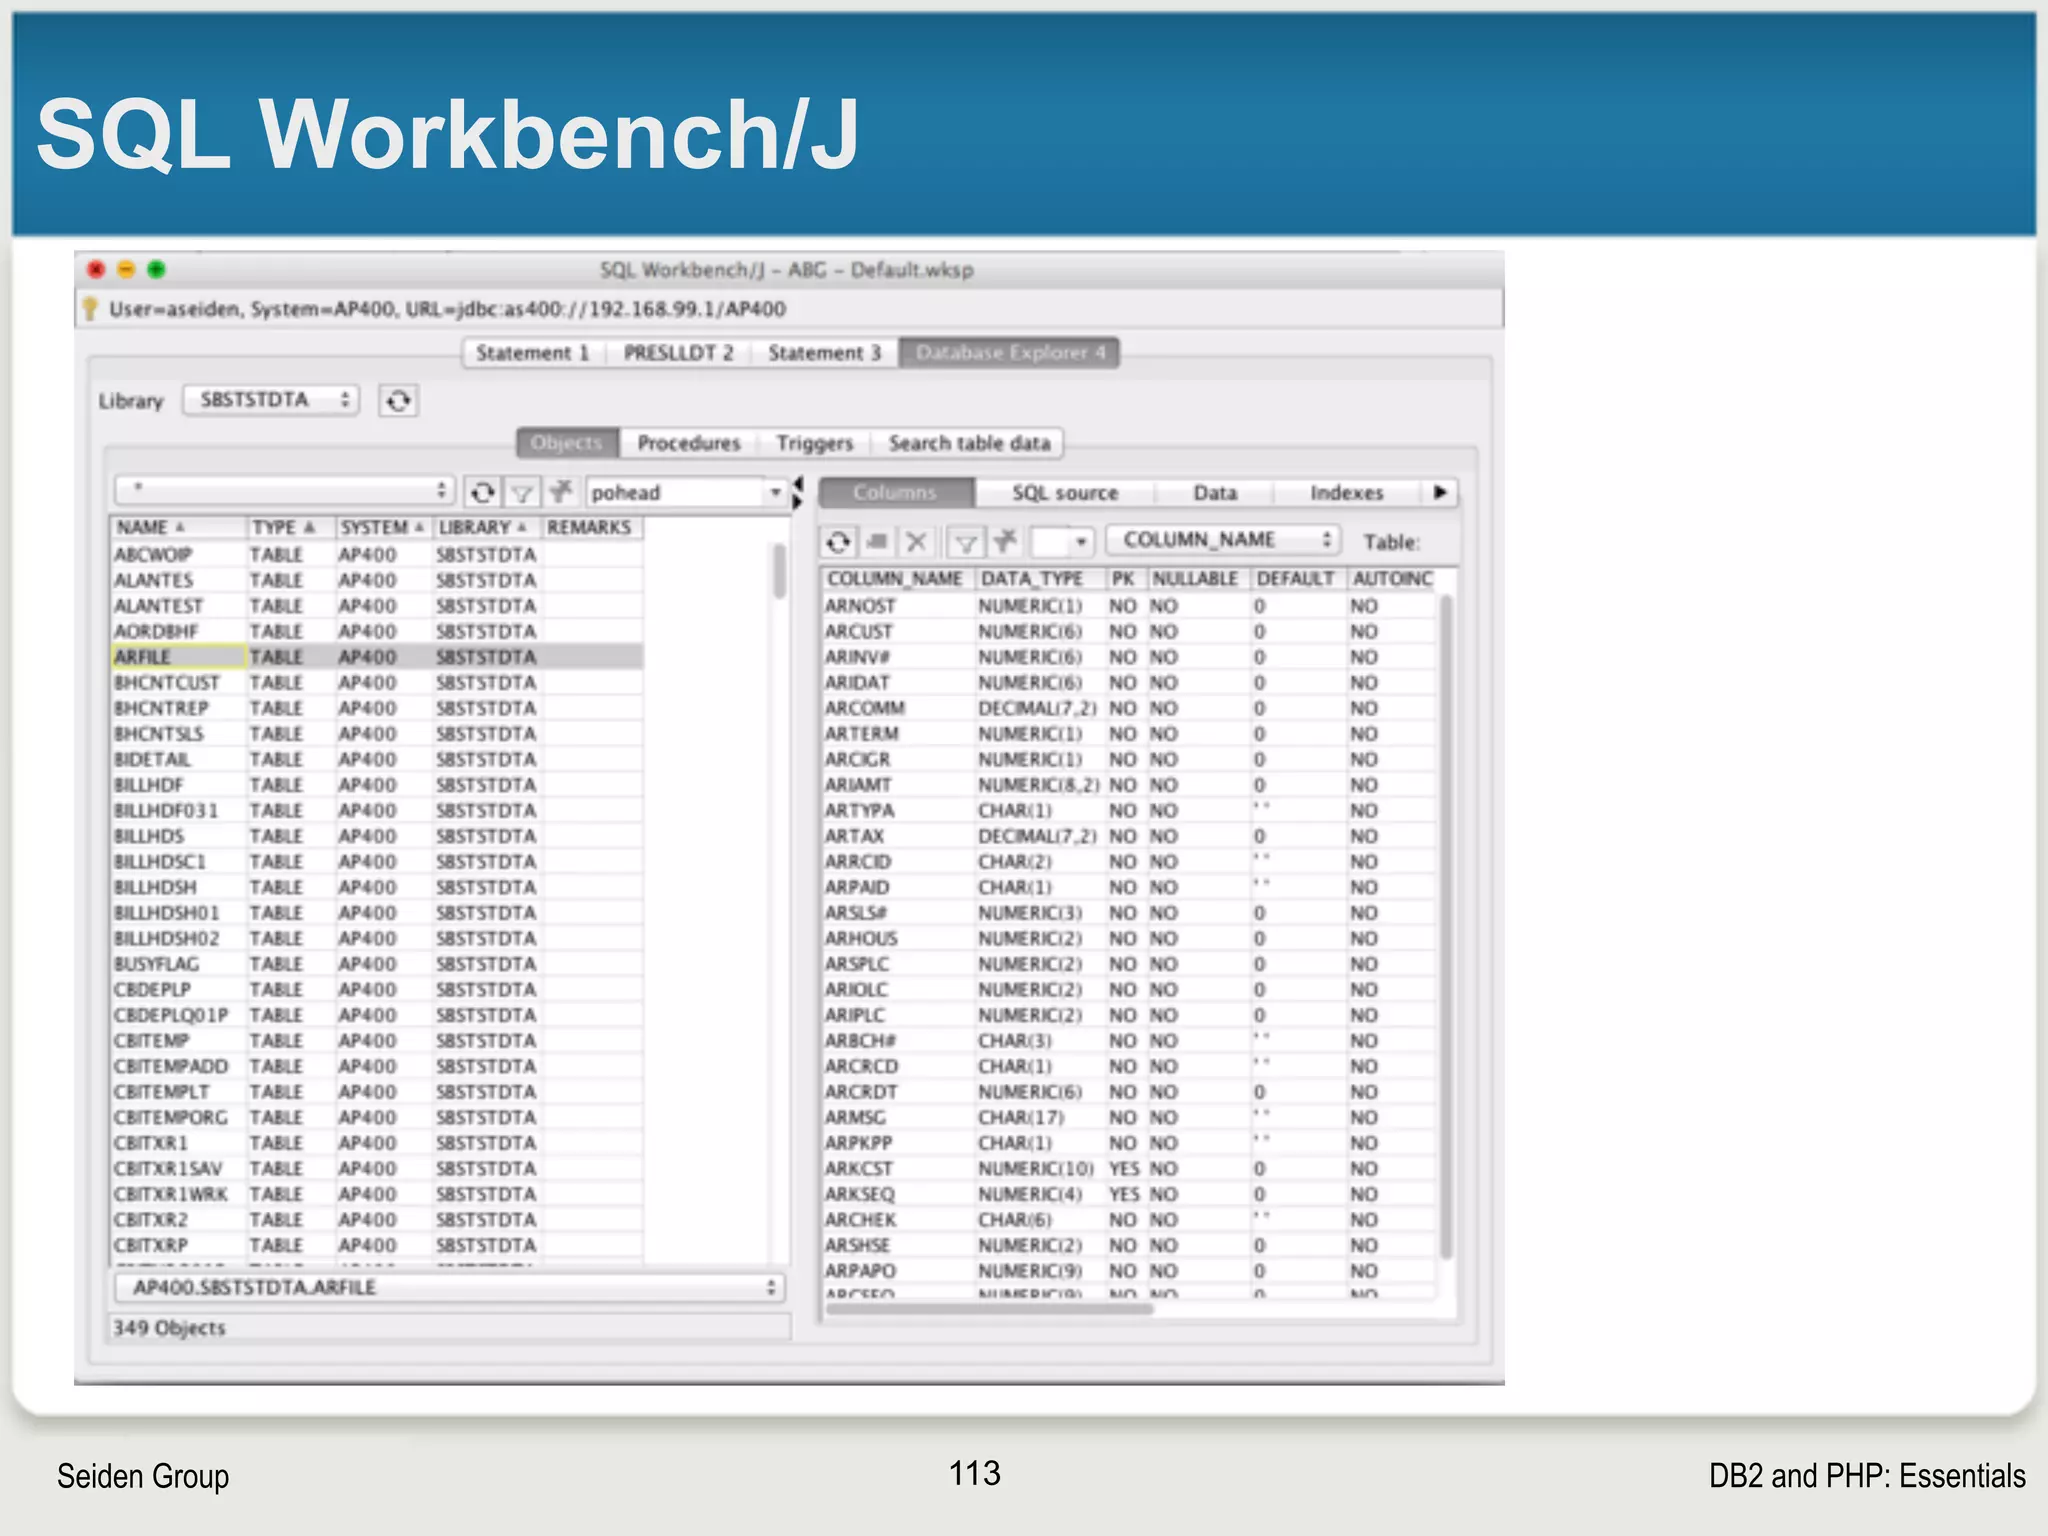Image resolution: width=2048 pixels, height=1536 pixels.
Task: Select the BILLHDF031 table row
Action: (x=377, y=810)
